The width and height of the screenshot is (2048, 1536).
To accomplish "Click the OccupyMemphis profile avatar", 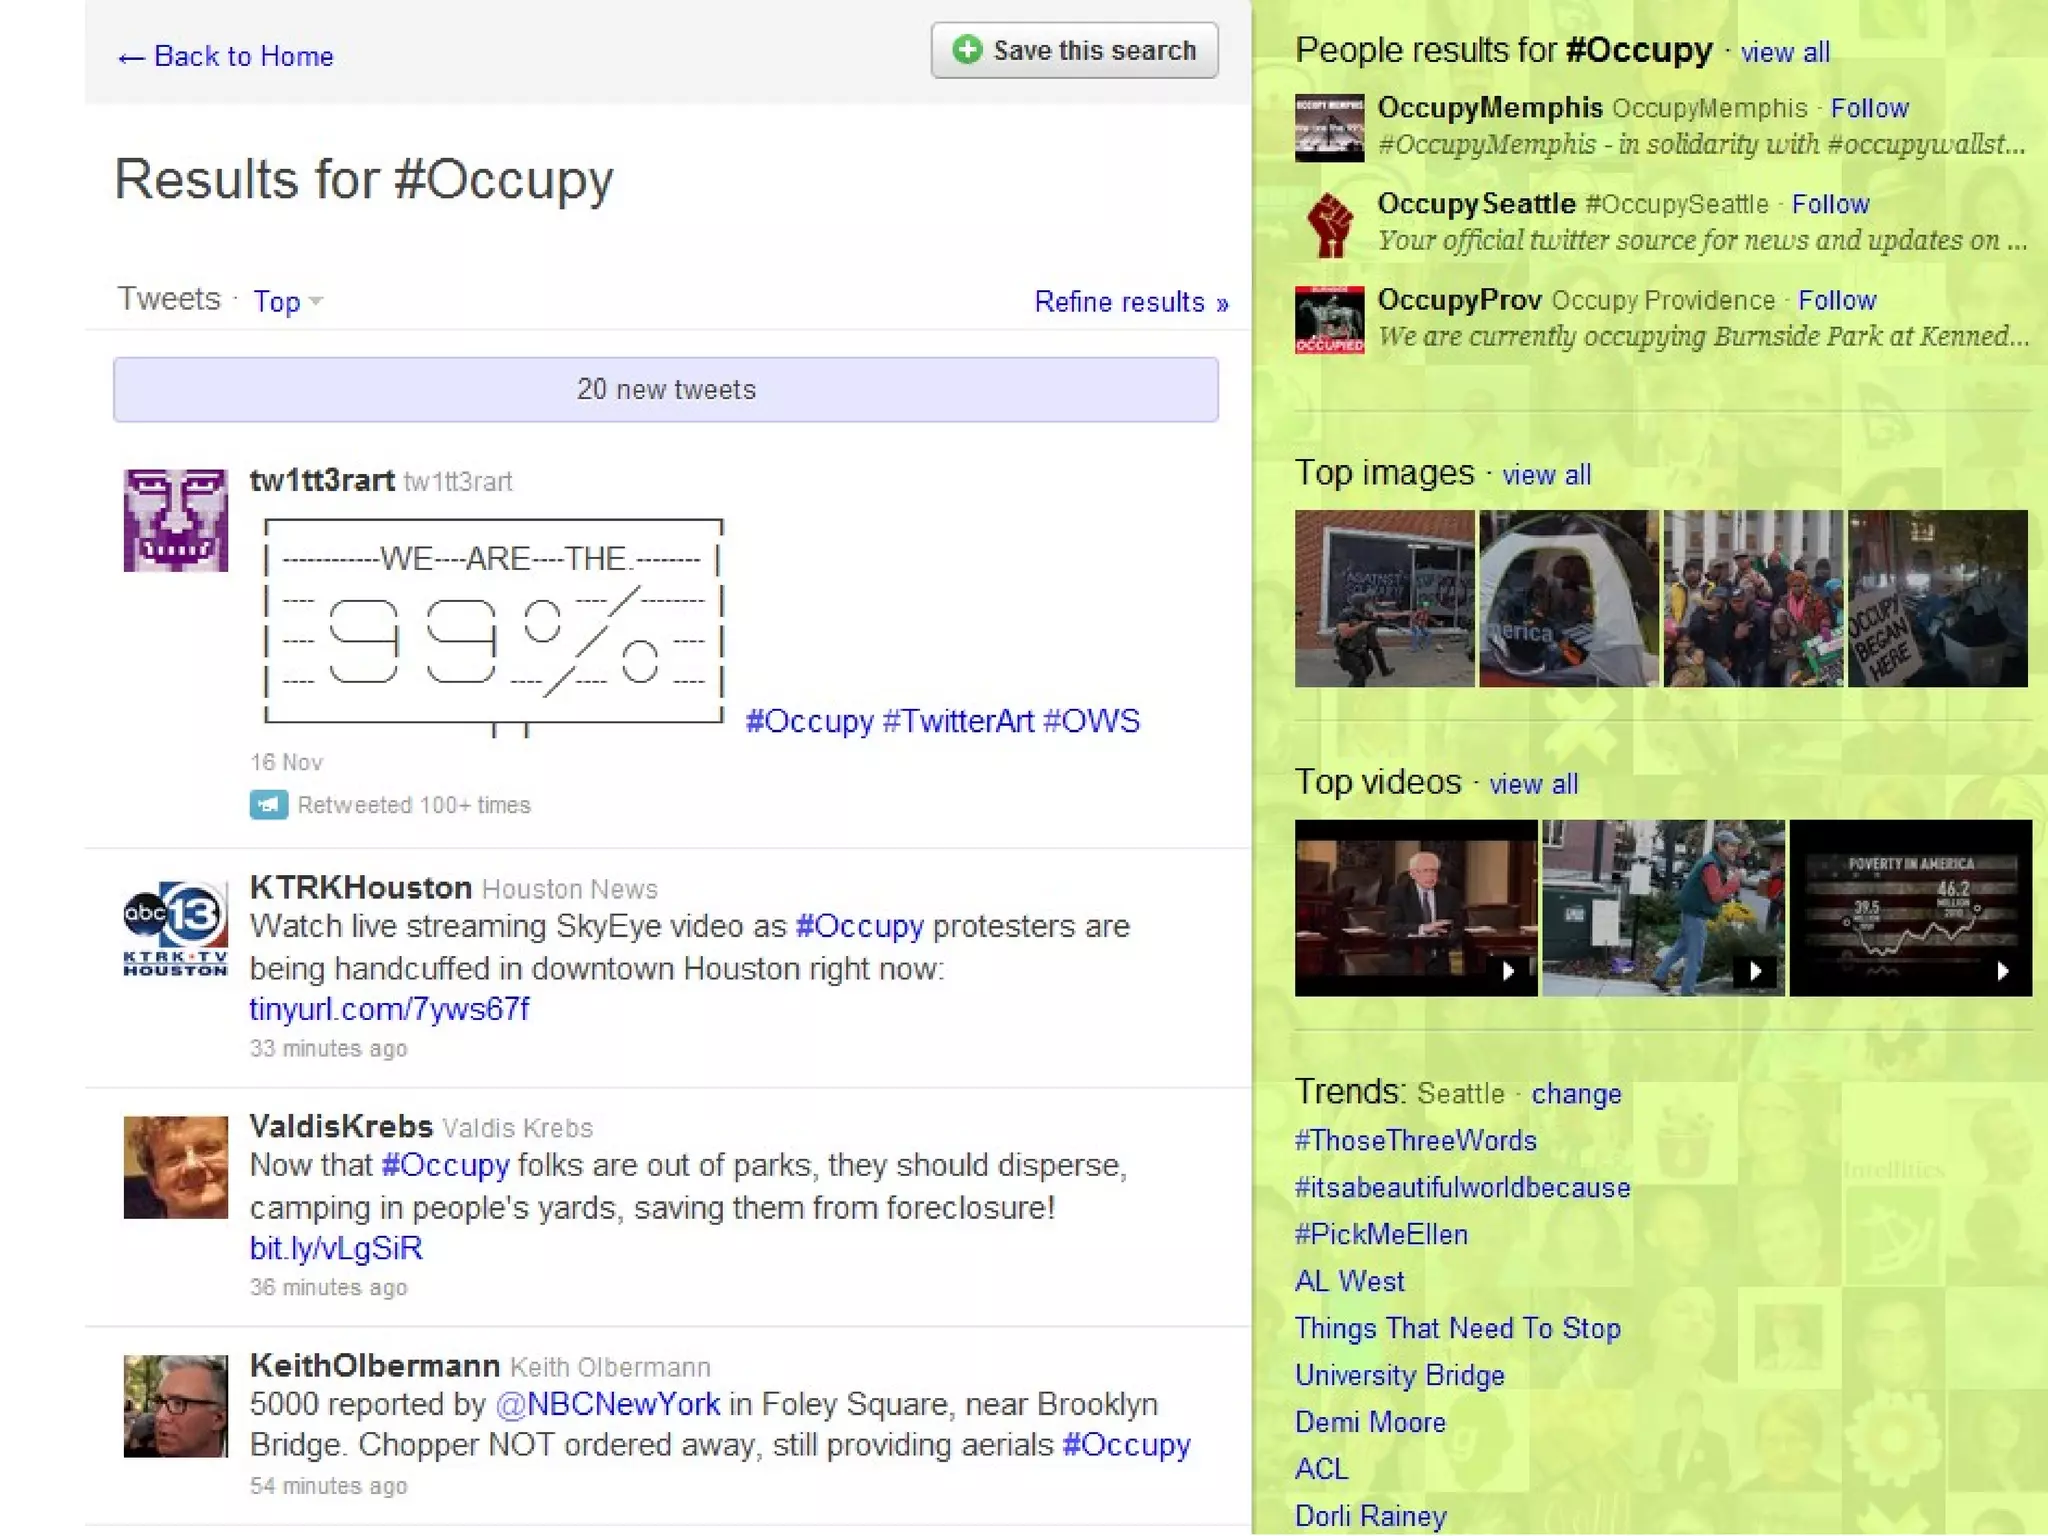I will [1329, 128].
